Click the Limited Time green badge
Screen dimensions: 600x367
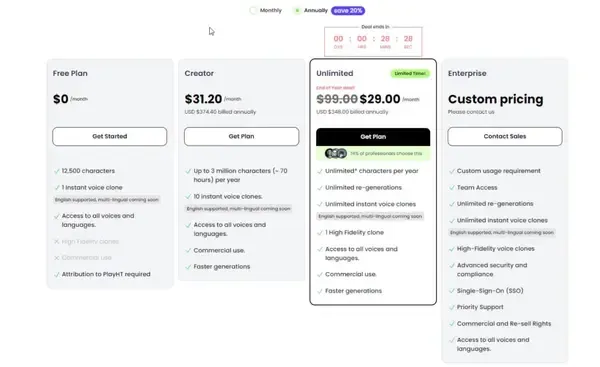click(x=410, y=73)
